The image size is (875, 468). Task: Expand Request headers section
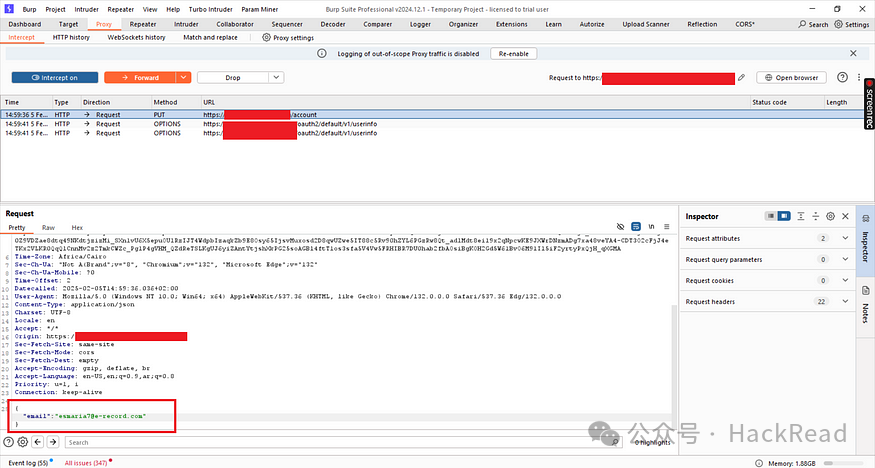[x=845, y=302]
